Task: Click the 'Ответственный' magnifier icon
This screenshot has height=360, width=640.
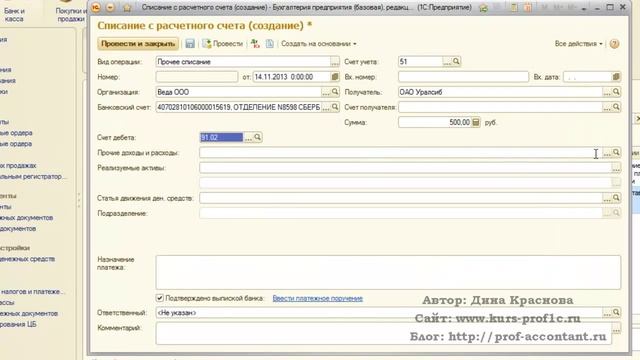Action: tap(616, 313)
